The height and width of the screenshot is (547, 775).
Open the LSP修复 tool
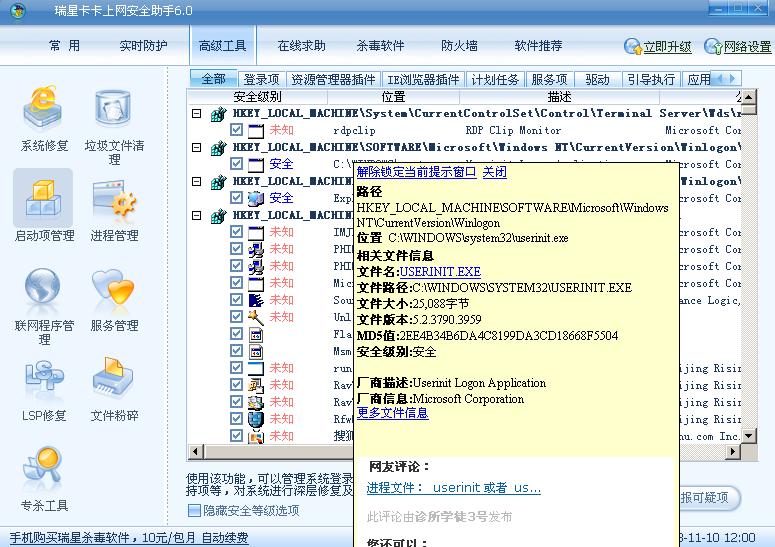pos(43,389)
